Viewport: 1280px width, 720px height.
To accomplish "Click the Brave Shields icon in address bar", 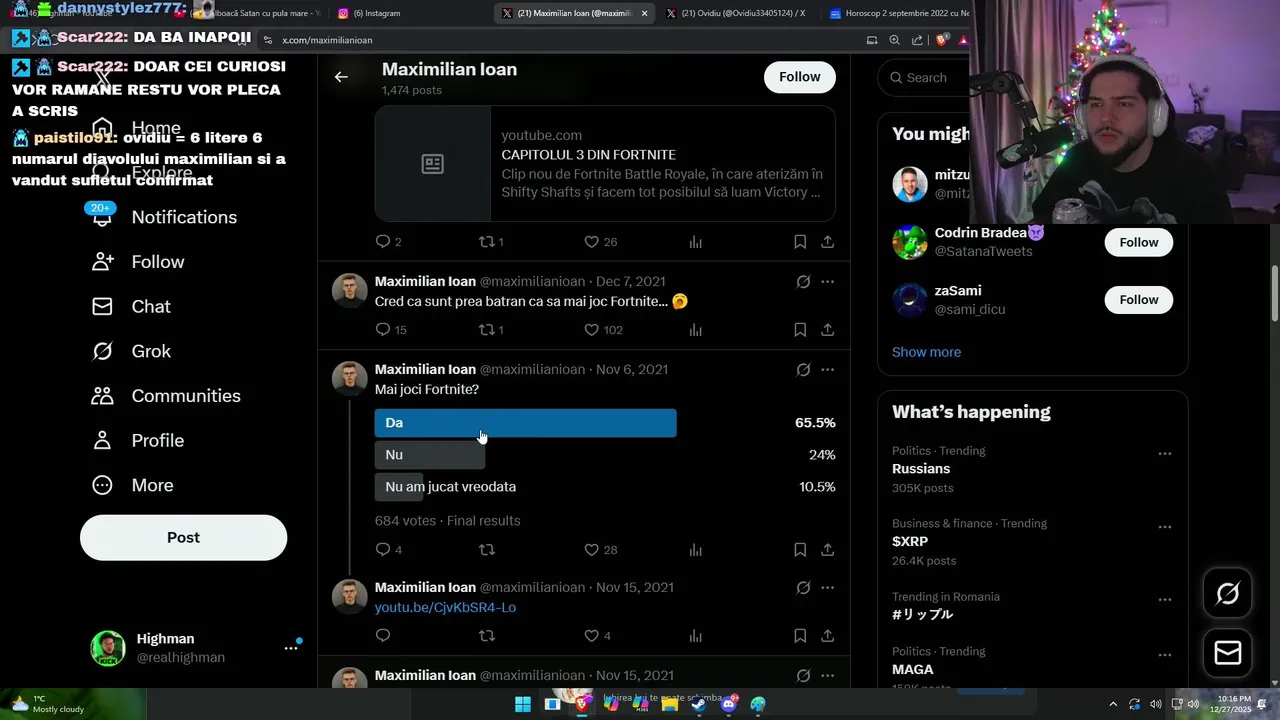I will point(941,40).
